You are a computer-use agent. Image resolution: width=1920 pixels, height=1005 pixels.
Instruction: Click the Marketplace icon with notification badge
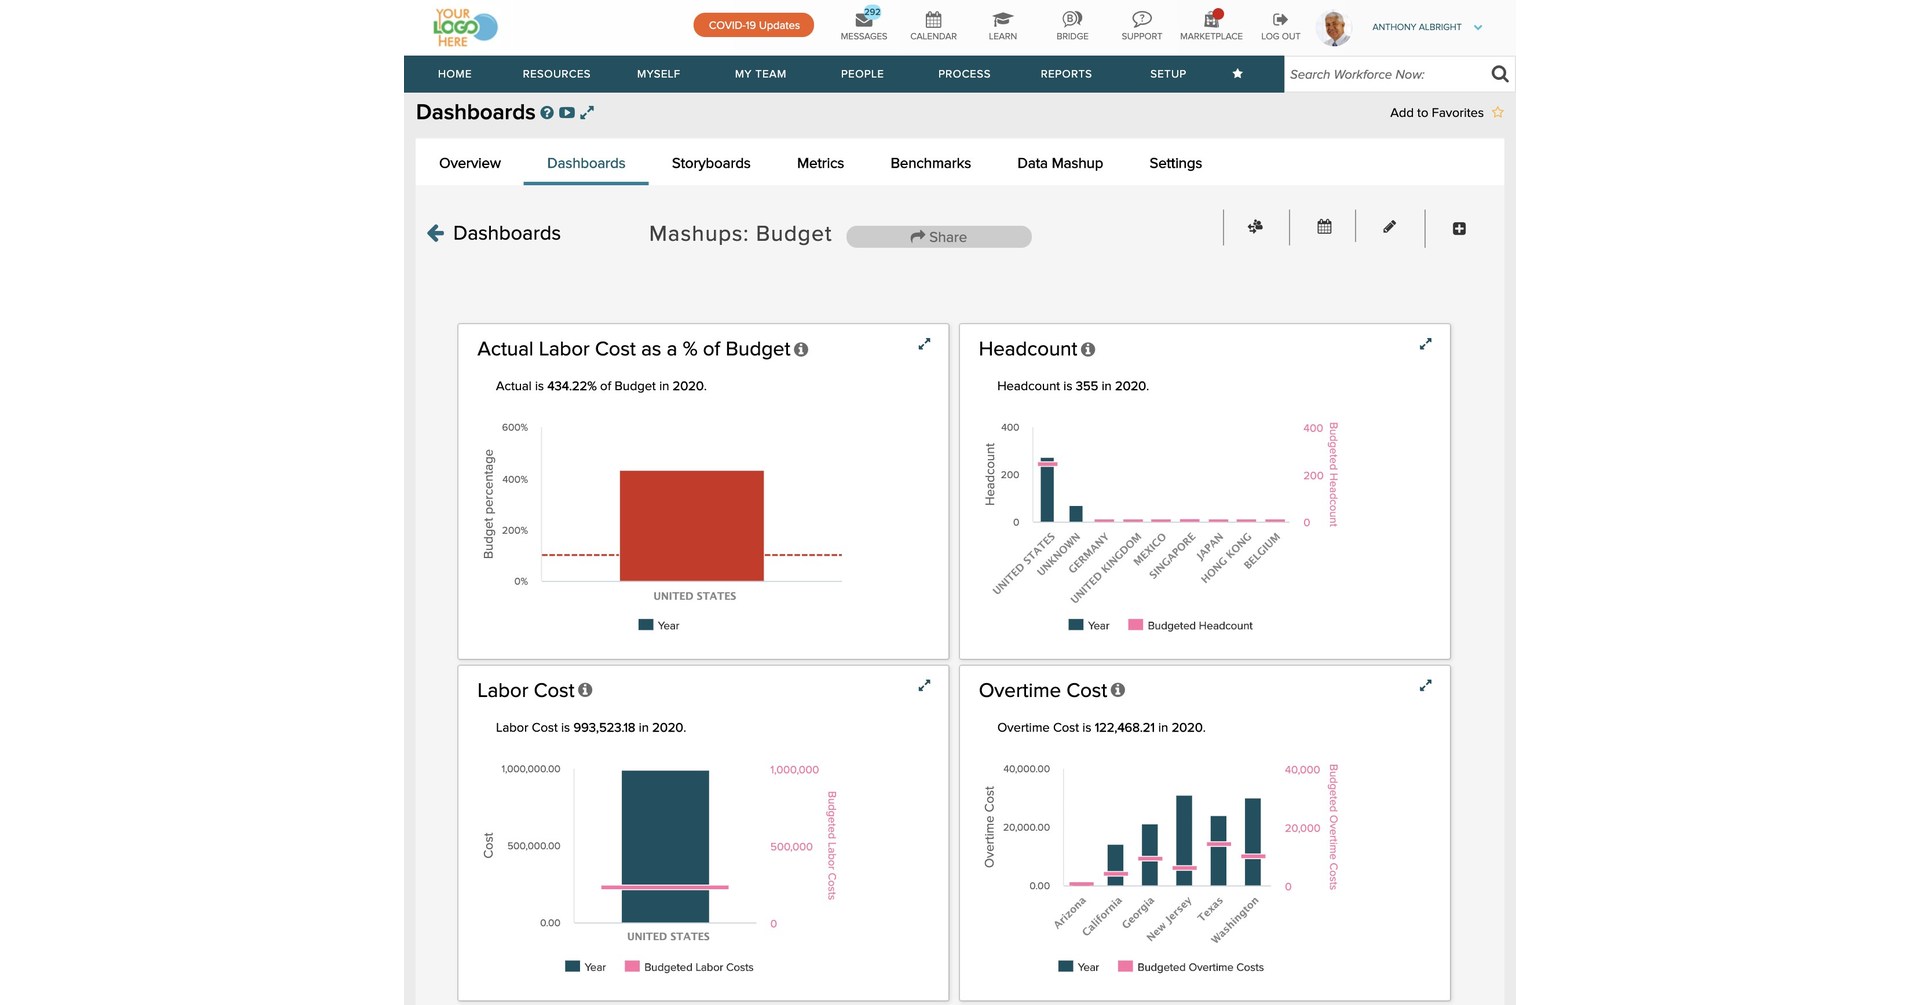point(1211,19)
